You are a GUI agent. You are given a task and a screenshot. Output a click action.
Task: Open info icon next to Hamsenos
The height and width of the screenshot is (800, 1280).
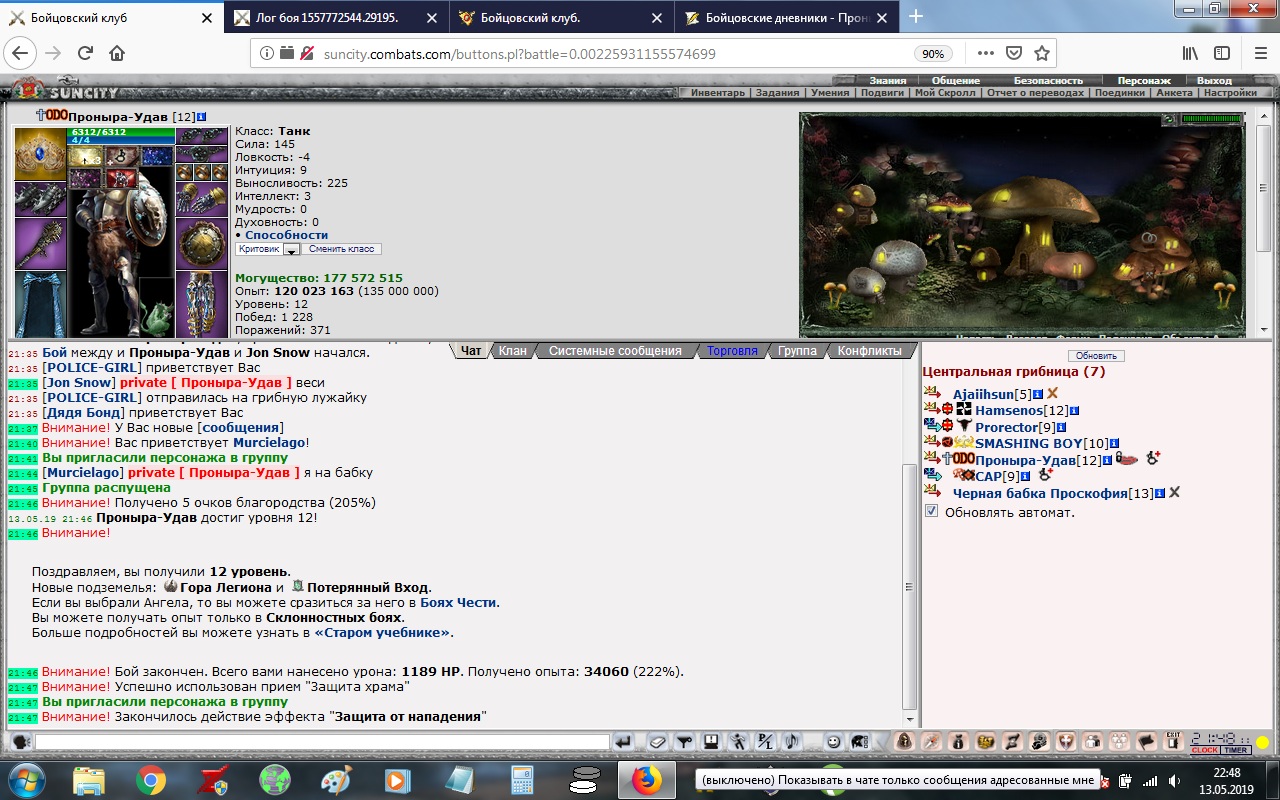tap(1074, 411)
